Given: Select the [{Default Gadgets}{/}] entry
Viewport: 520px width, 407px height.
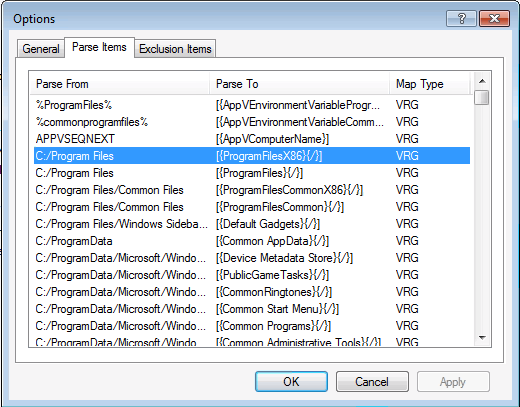Looking at the screenshot, I should coord(268,224).
